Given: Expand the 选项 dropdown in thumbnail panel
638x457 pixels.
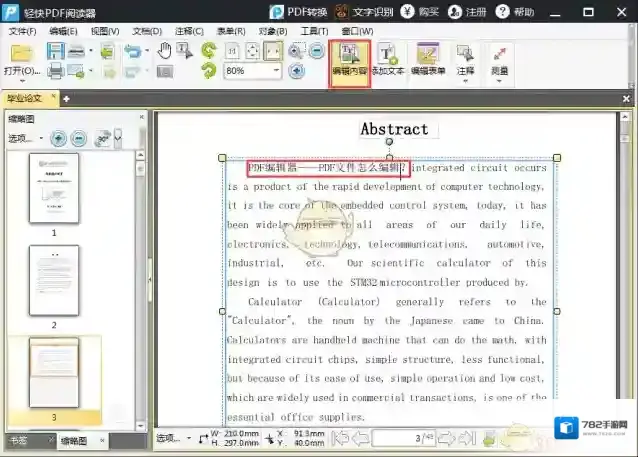Looking at the screenshot, I should (25, 138).
